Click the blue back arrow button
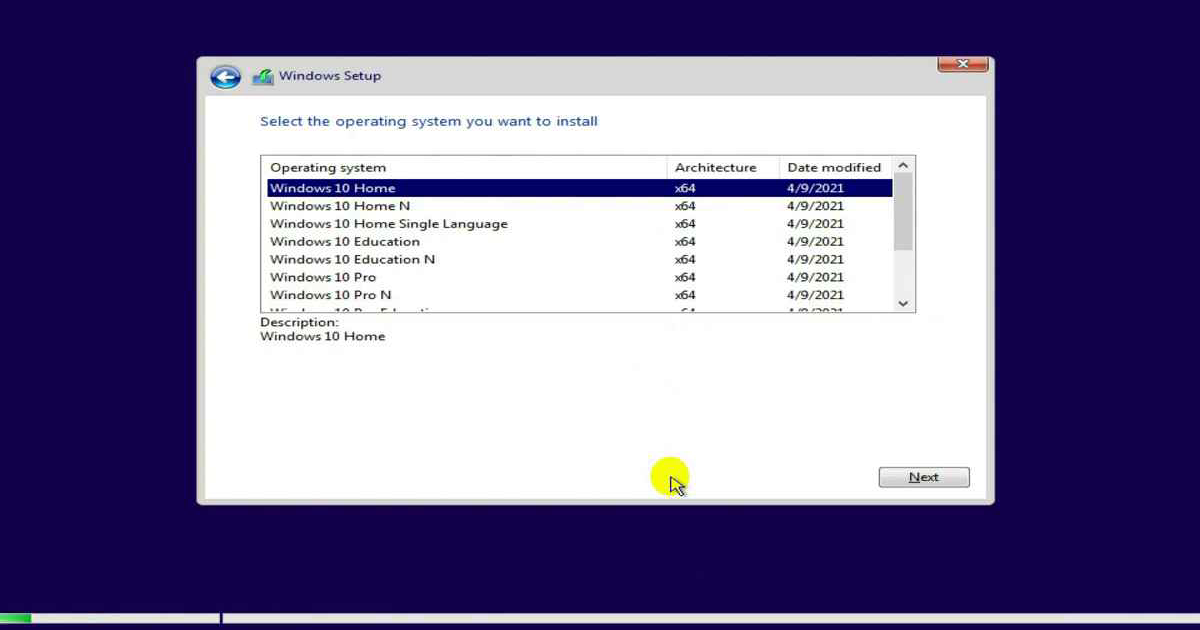Image resolution: width=1200 pixels, height=630 pixels. pyautogui.click(x=226, y=77)
